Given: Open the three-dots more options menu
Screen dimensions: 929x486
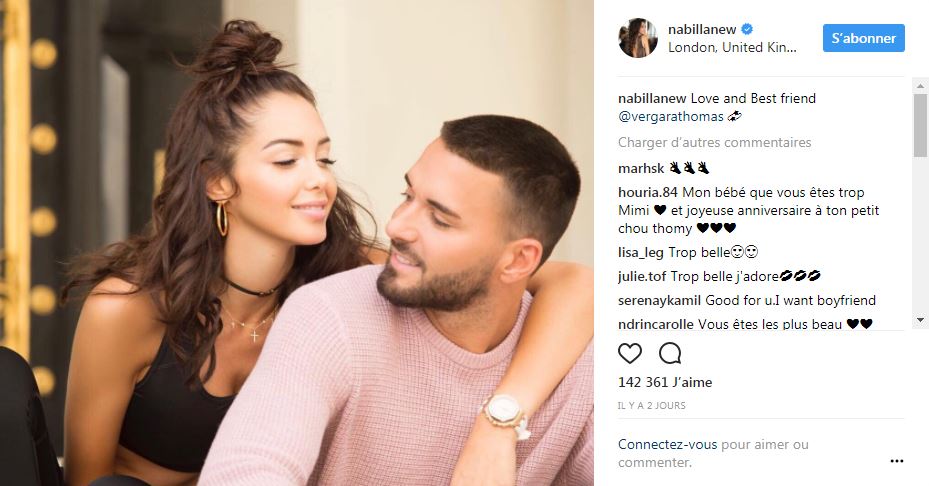Looking at the screenshot, I should pyautogui.click(x=896, y=461).
